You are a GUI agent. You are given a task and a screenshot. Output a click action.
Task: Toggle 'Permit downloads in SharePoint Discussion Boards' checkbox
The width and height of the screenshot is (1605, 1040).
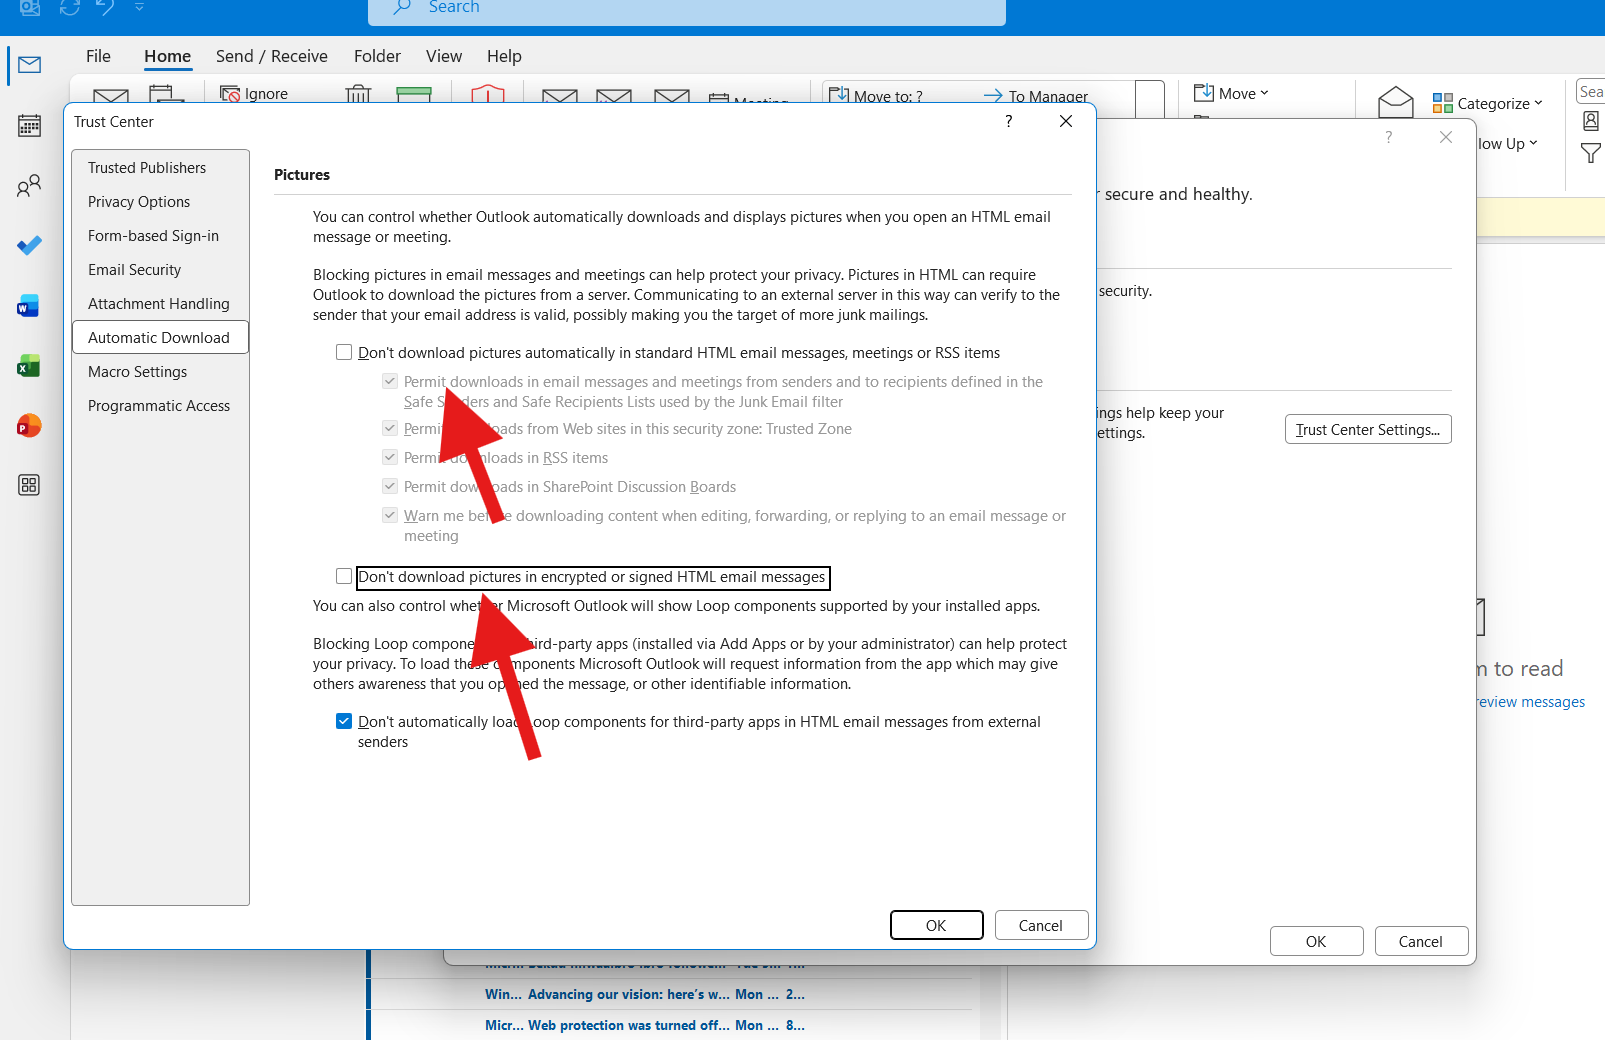(390, 486)
